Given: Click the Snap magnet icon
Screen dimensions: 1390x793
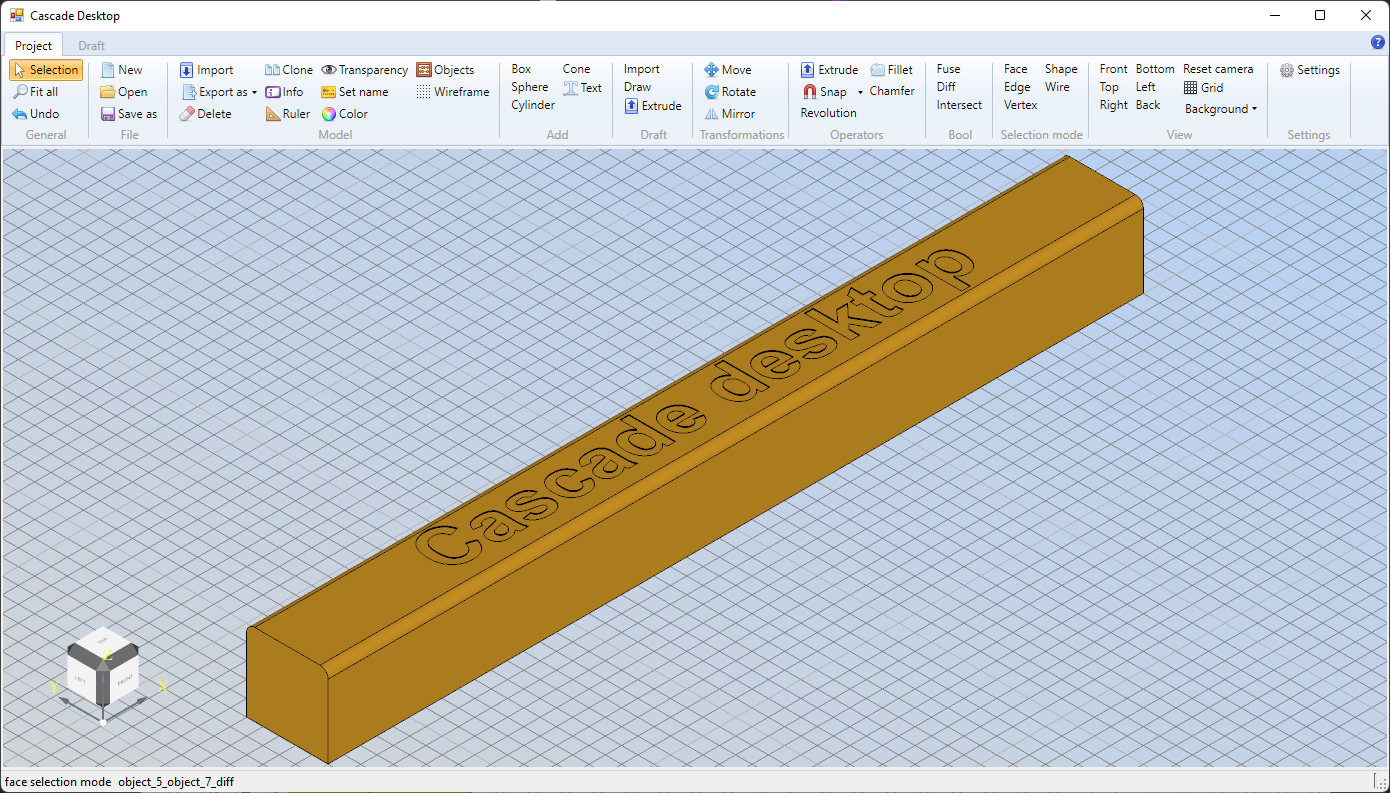Looking at the screenshot, I should [x=811, y=92].
